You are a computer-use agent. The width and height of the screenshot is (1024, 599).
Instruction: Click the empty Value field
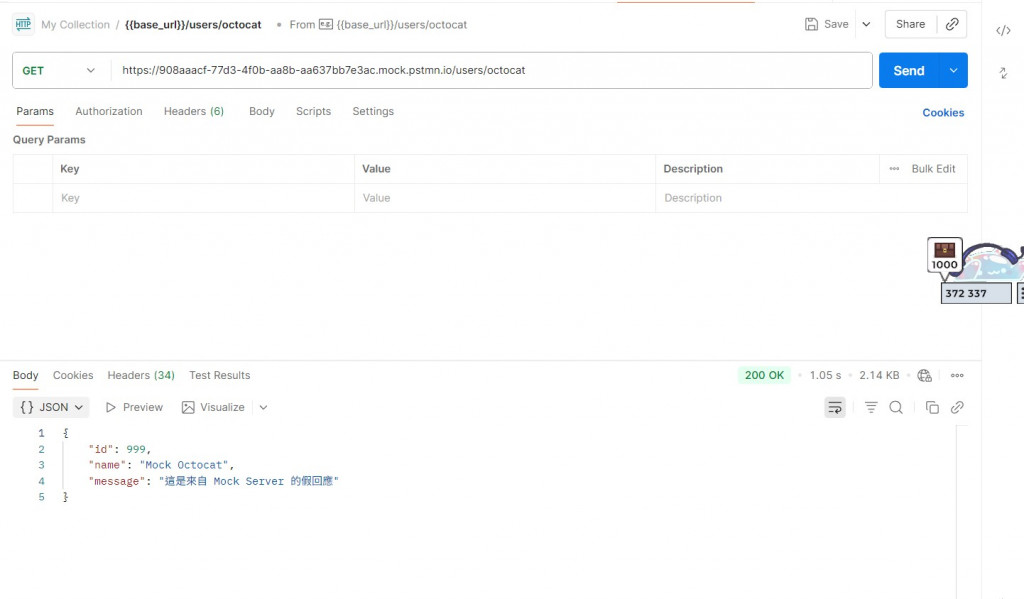pos(505,198)
